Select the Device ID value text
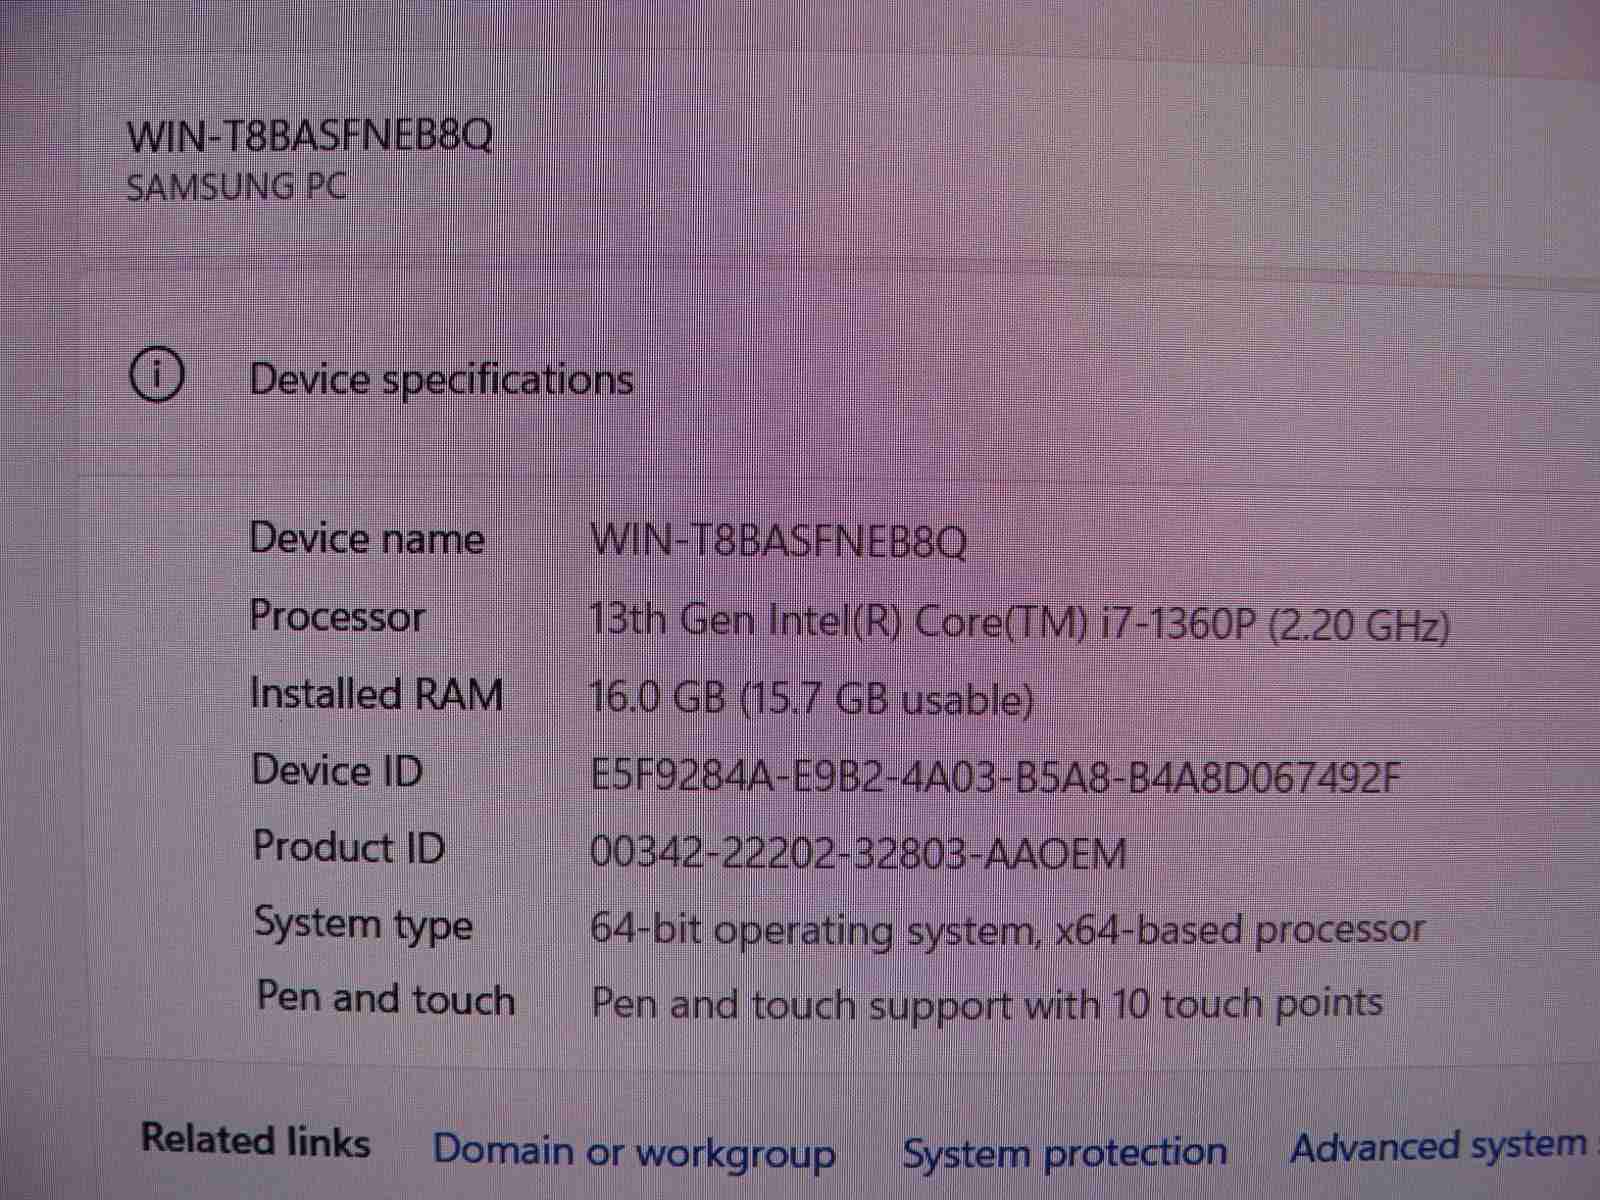1600x1200 pixels. click(x=996, y=776)
